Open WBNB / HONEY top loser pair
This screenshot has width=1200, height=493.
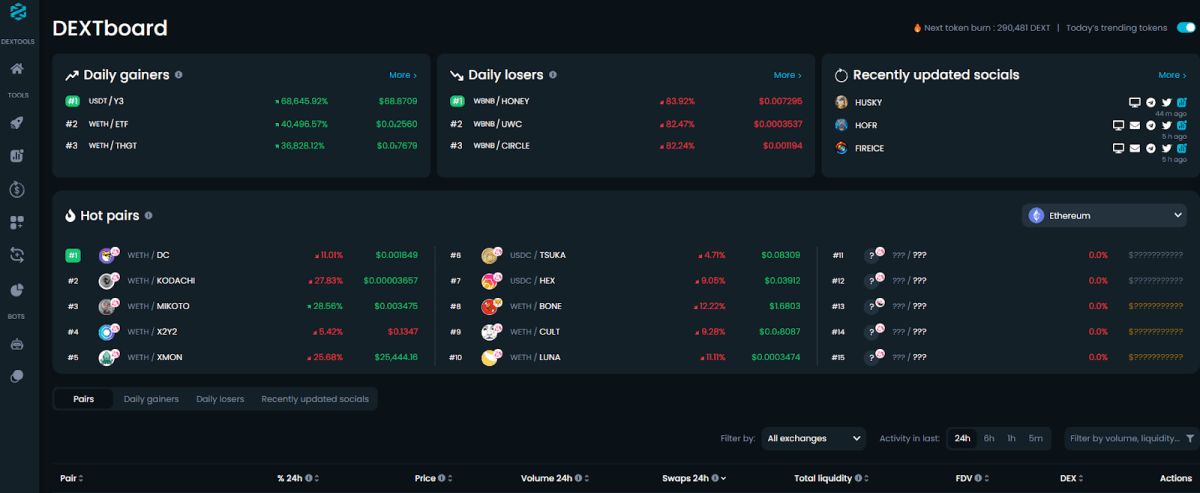pos(501,101)
